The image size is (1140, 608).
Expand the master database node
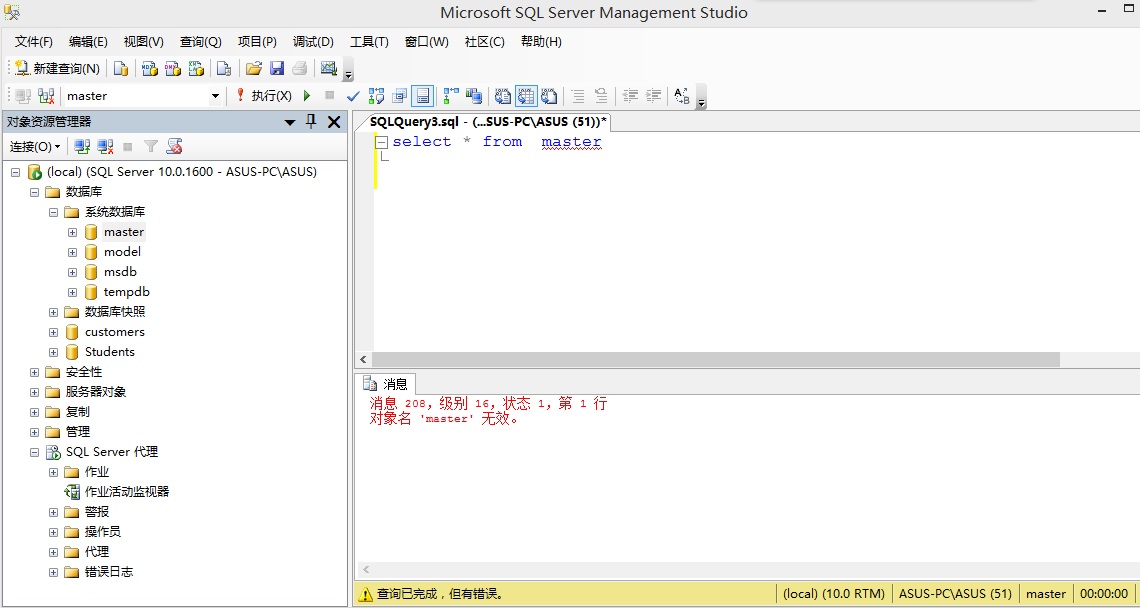pyautogui.click(x=72, y=232)
